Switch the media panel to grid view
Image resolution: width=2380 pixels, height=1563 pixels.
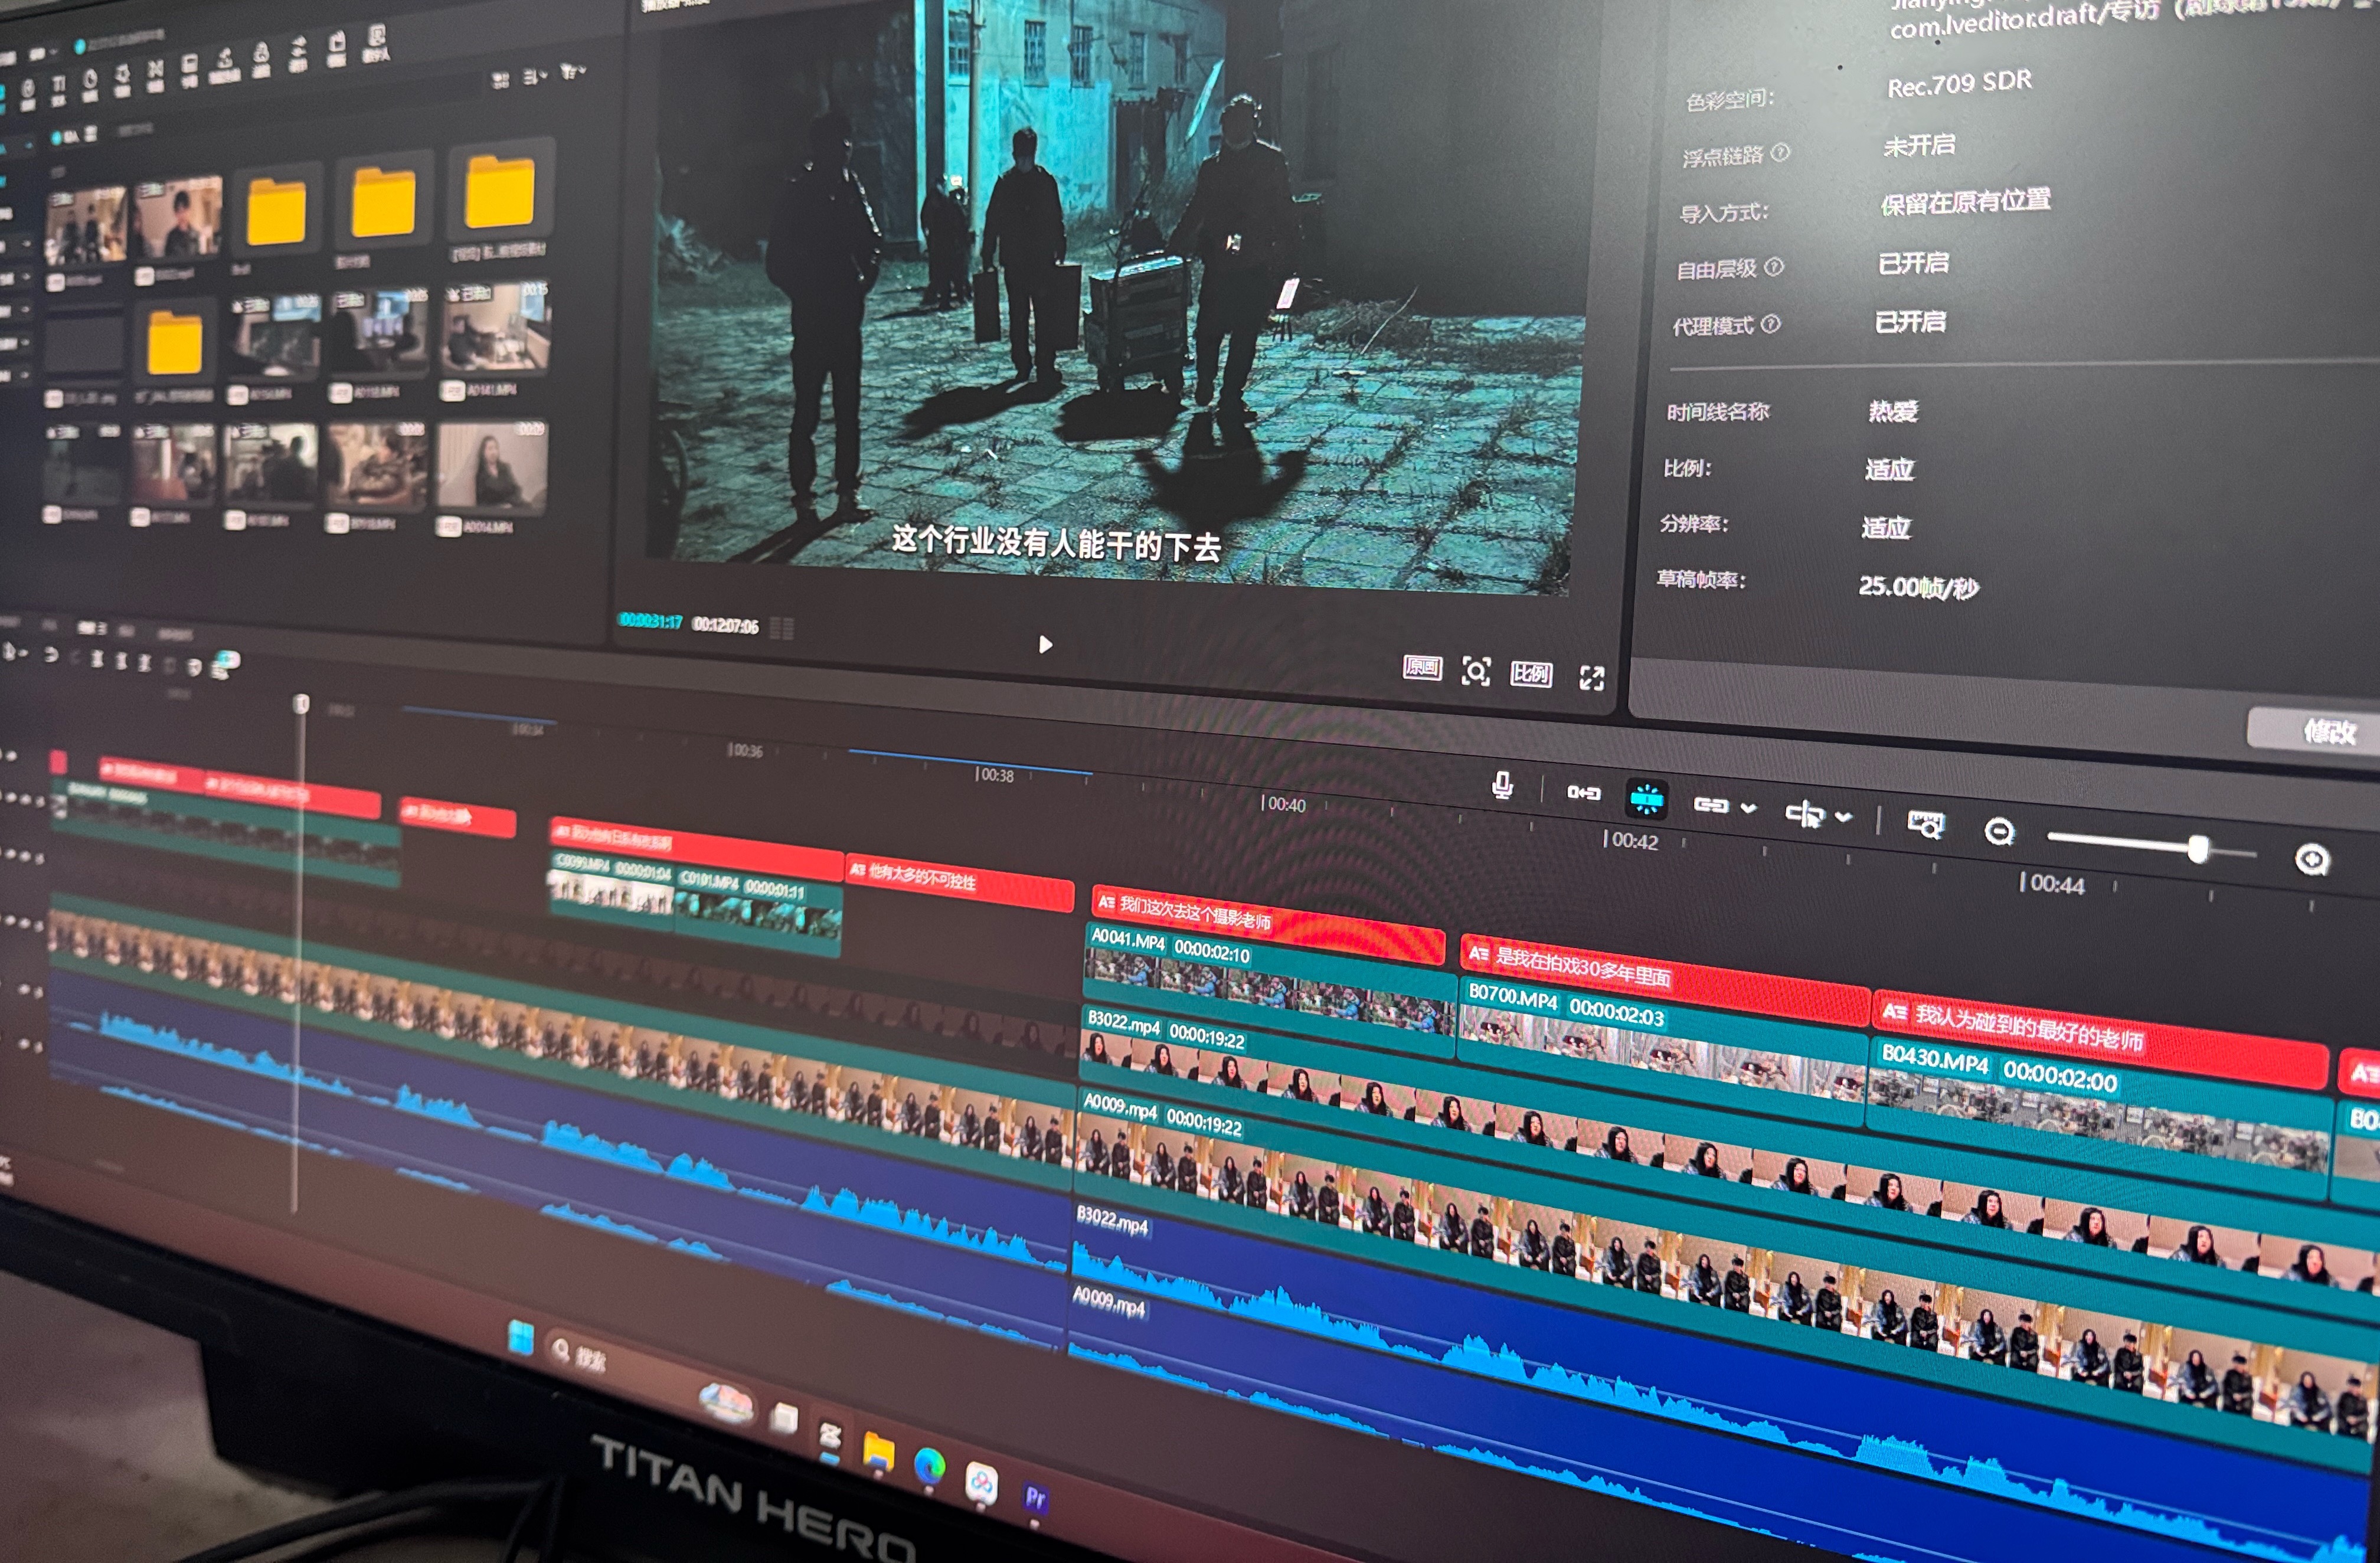click(x=501, y=80)
